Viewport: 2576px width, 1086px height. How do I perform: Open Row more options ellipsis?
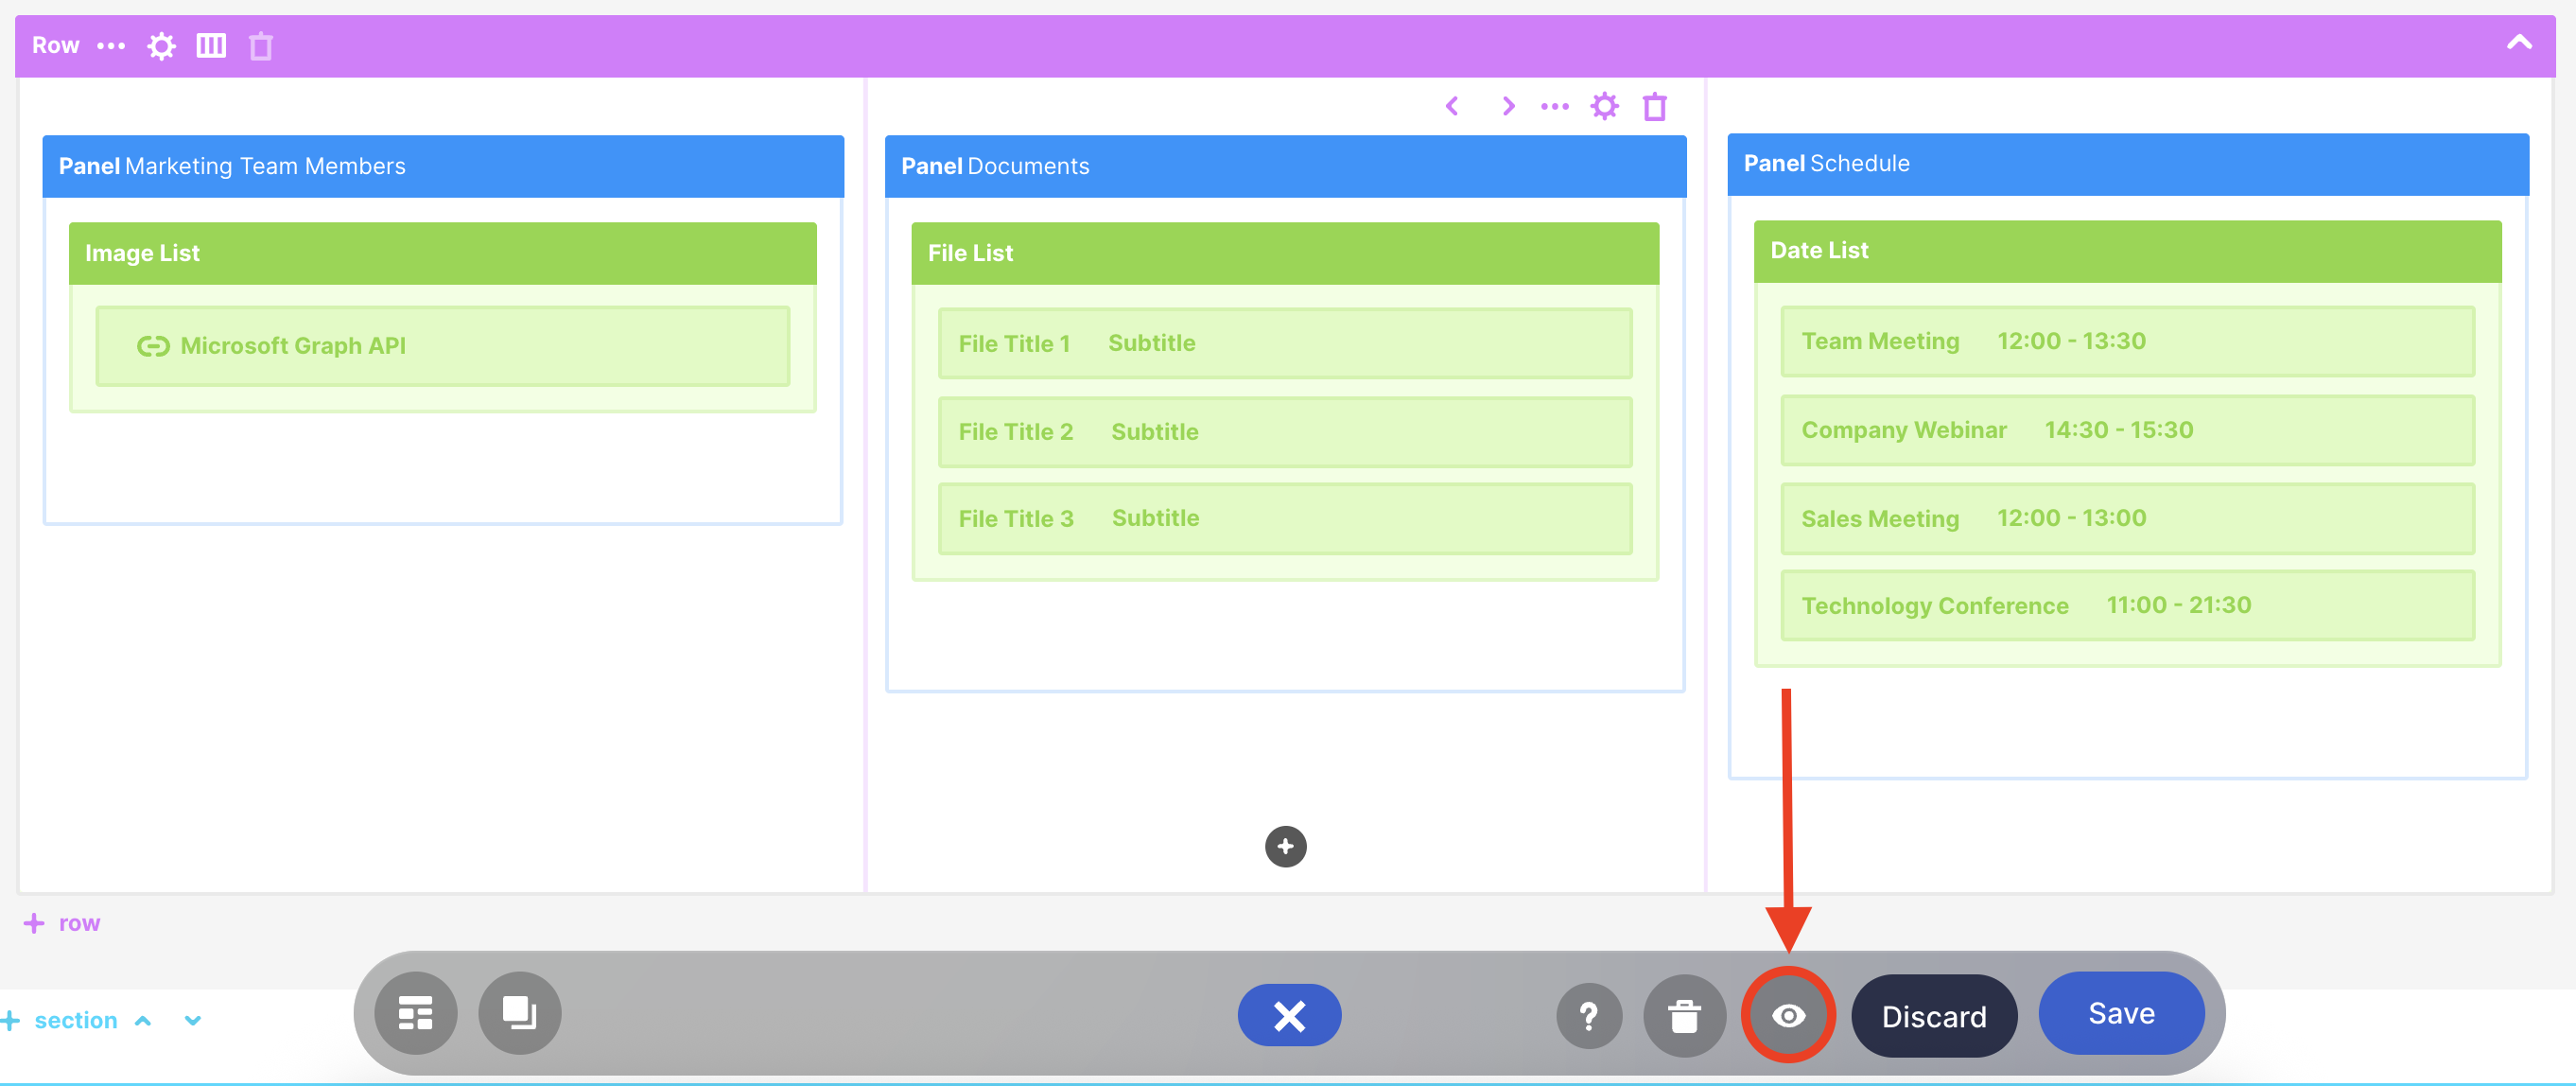point(111,46)
